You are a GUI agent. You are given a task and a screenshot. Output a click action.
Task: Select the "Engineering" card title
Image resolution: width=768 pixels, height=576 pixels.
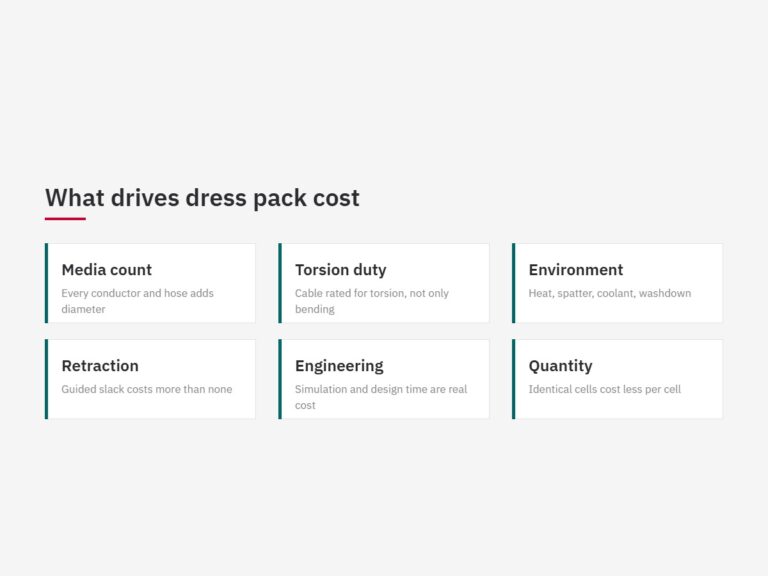(x=339, y=366)
